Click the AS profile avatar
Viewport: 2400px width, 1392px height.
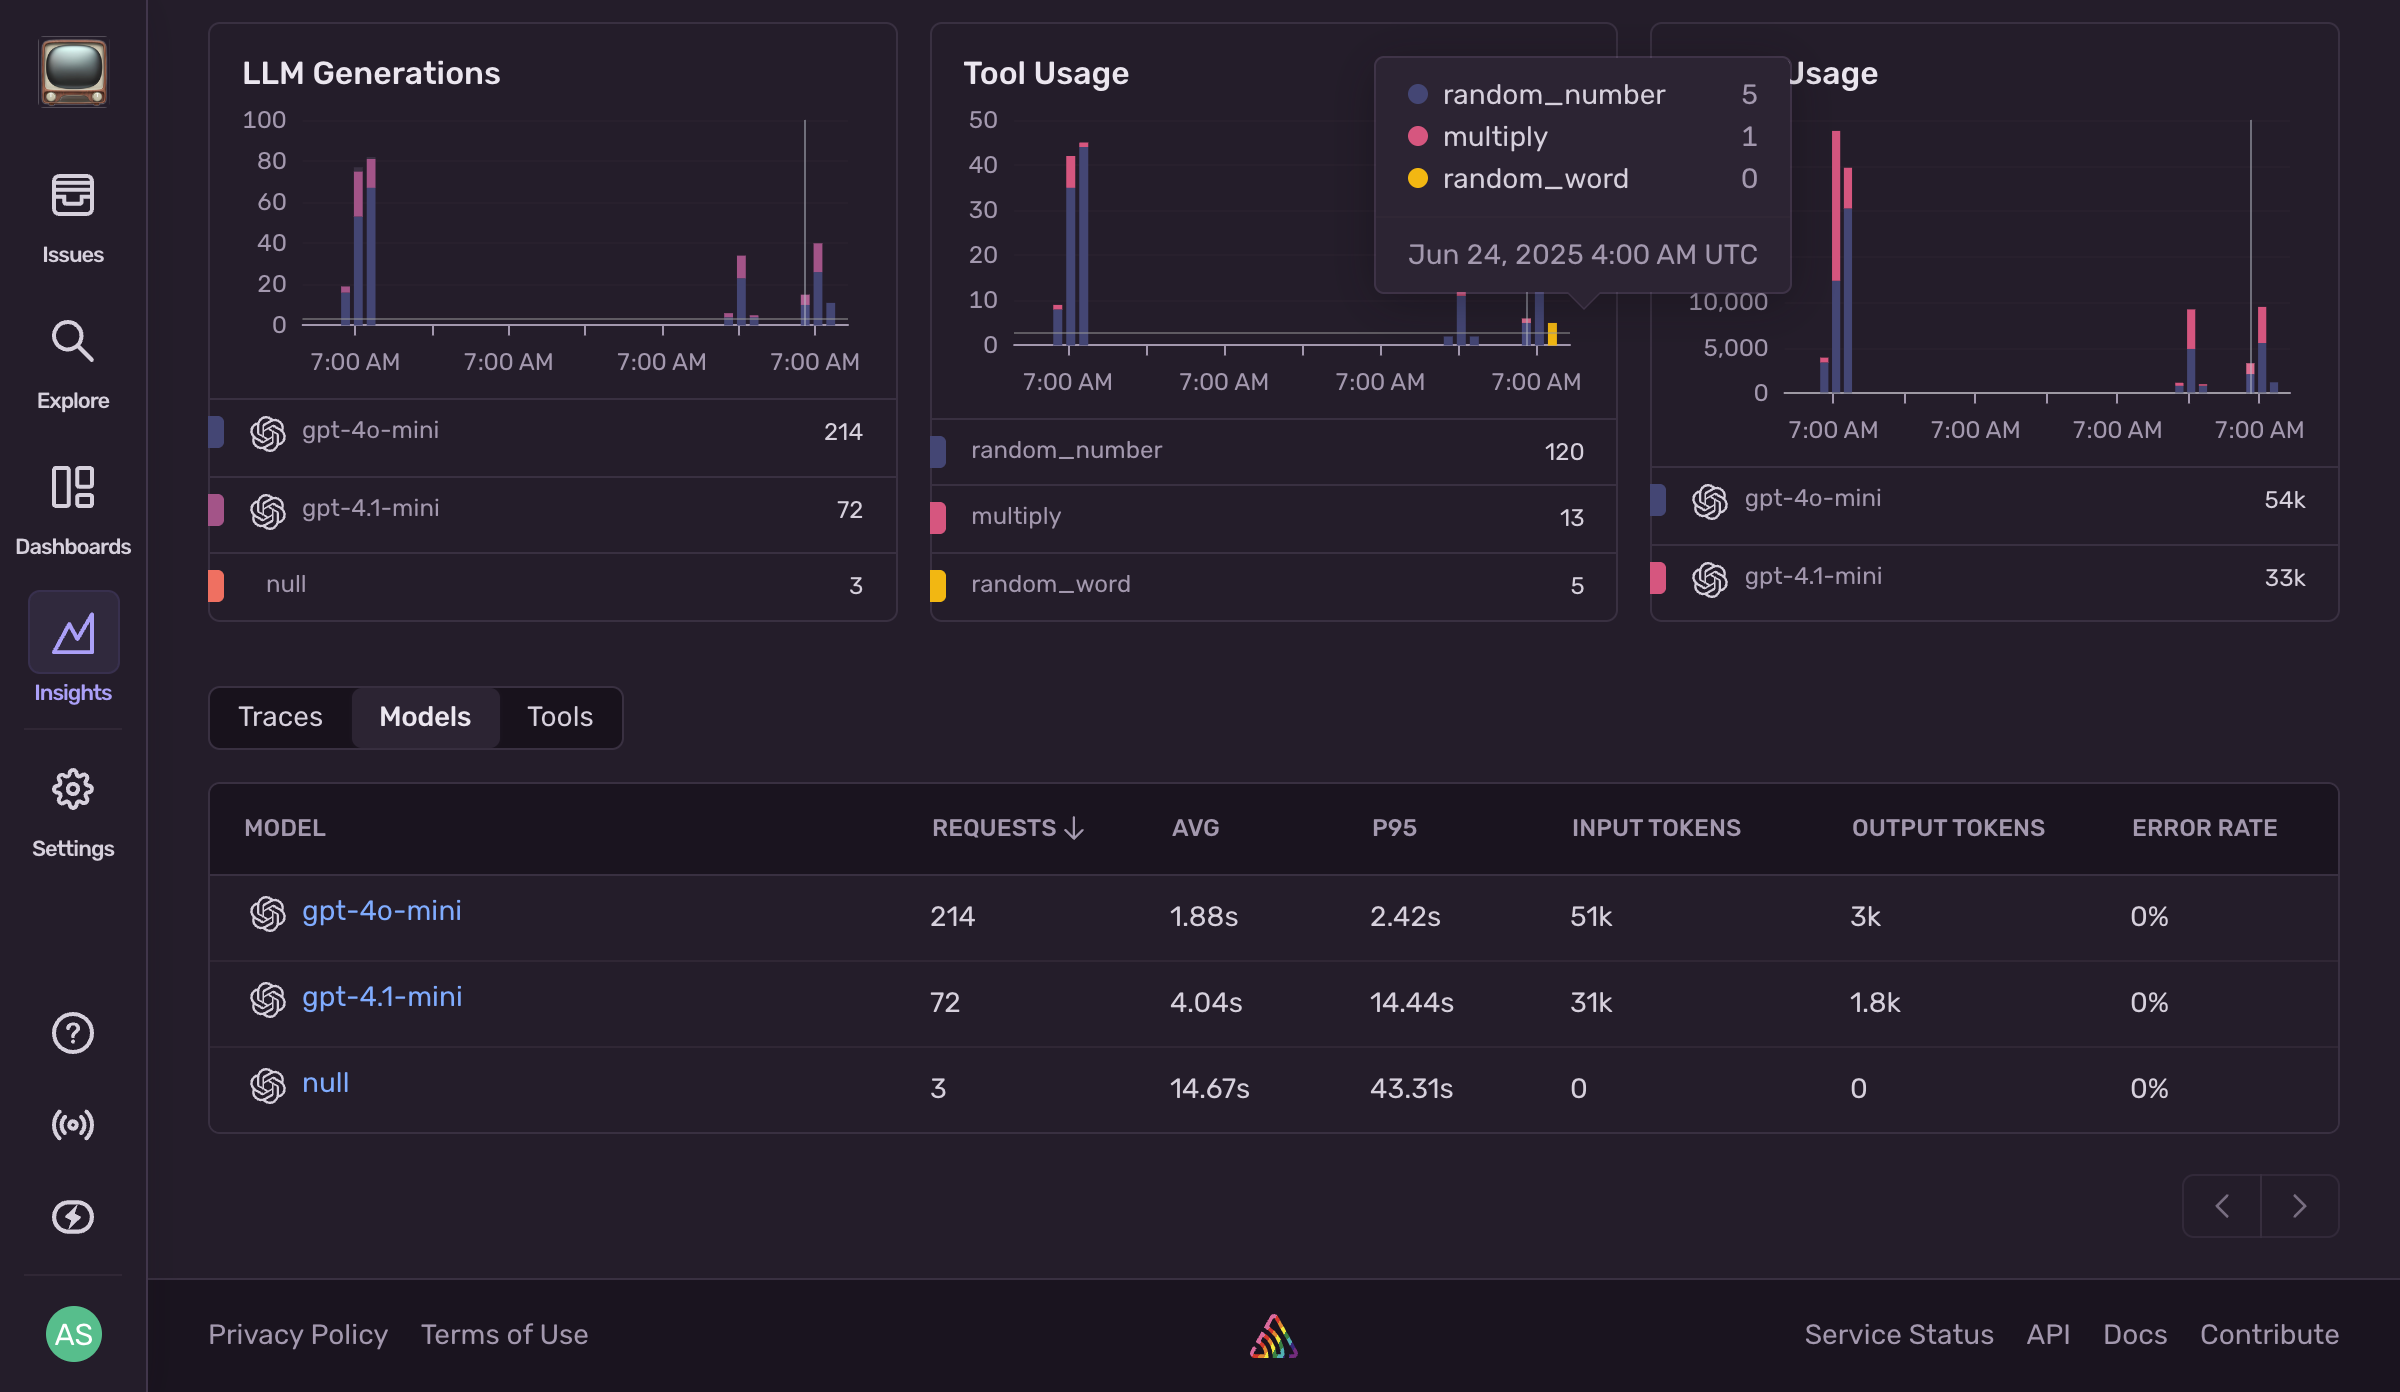tap(72, 1333)
